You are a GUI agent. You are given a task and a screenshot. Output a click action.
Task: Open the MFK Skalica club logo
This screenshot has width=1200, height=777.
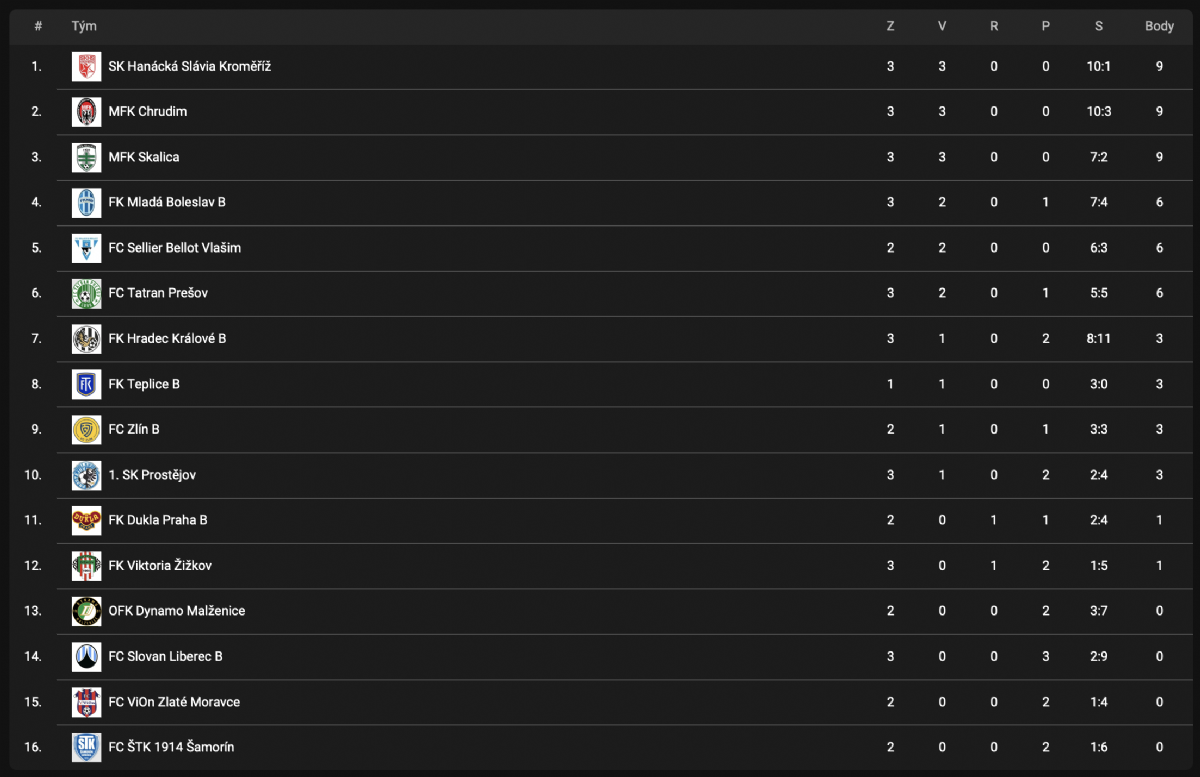click(x=87, y=157)
